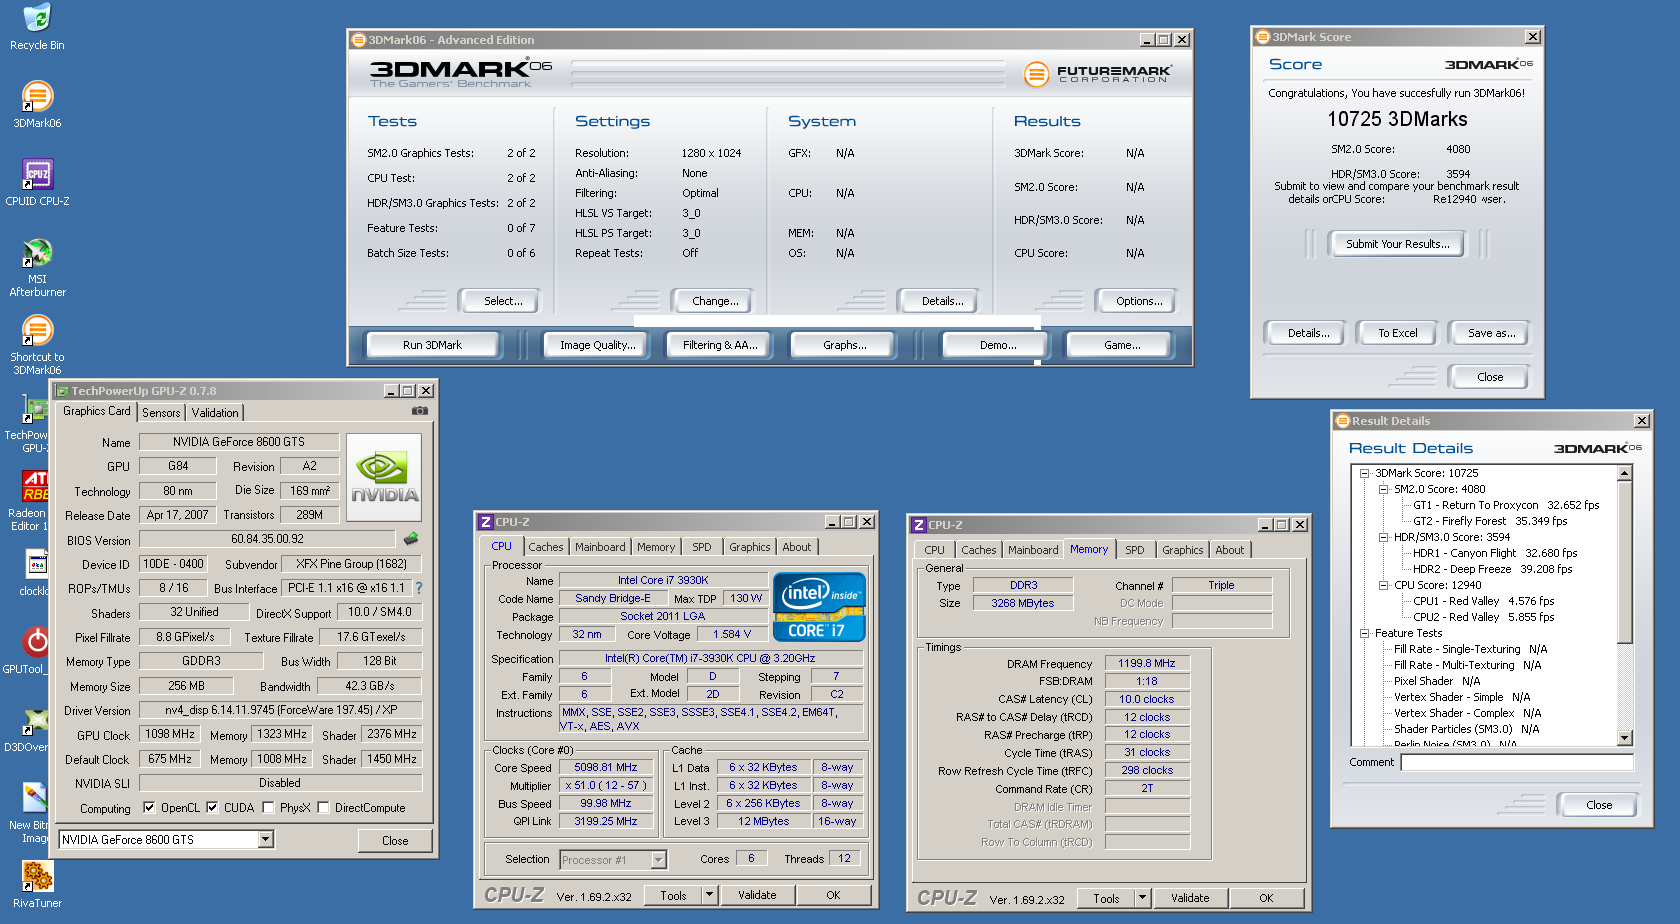This screenshot has width=1680, height=924.
Task: Open the RivaTuner desktop icon
Action: point(37,877)
